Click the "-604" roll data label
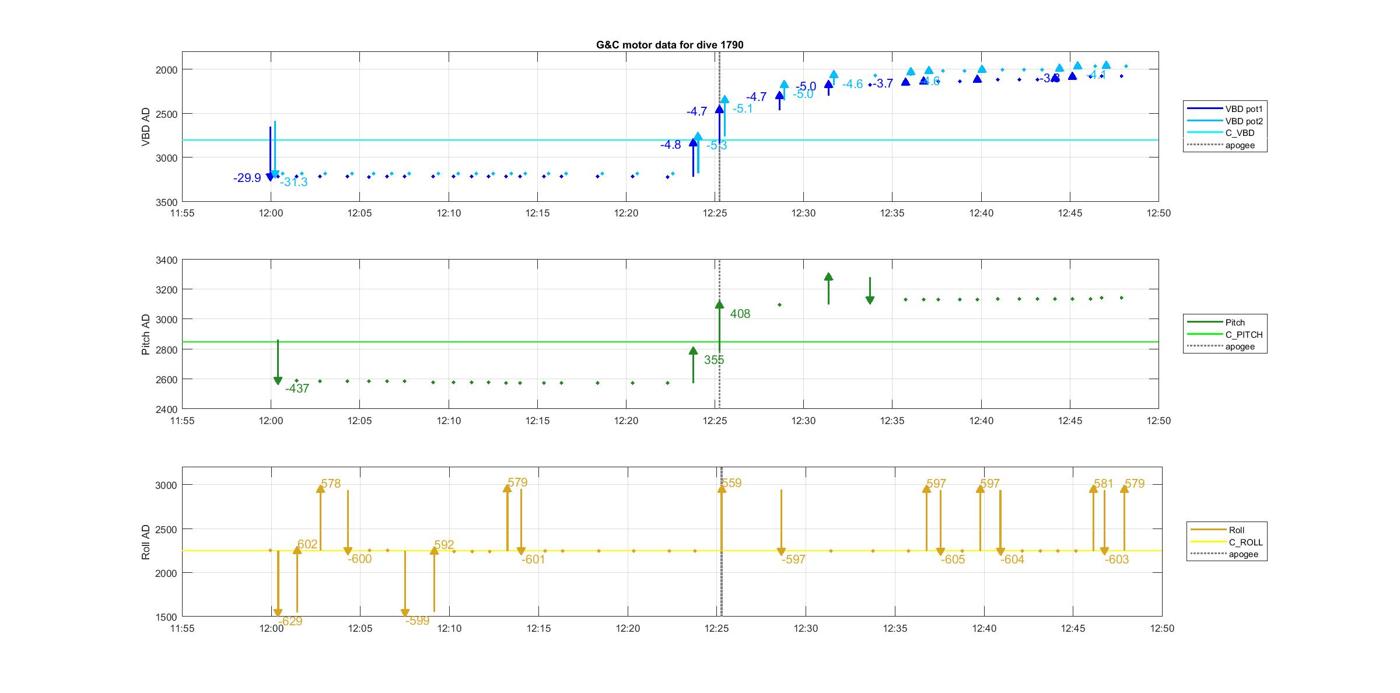 pos(1012,559)
